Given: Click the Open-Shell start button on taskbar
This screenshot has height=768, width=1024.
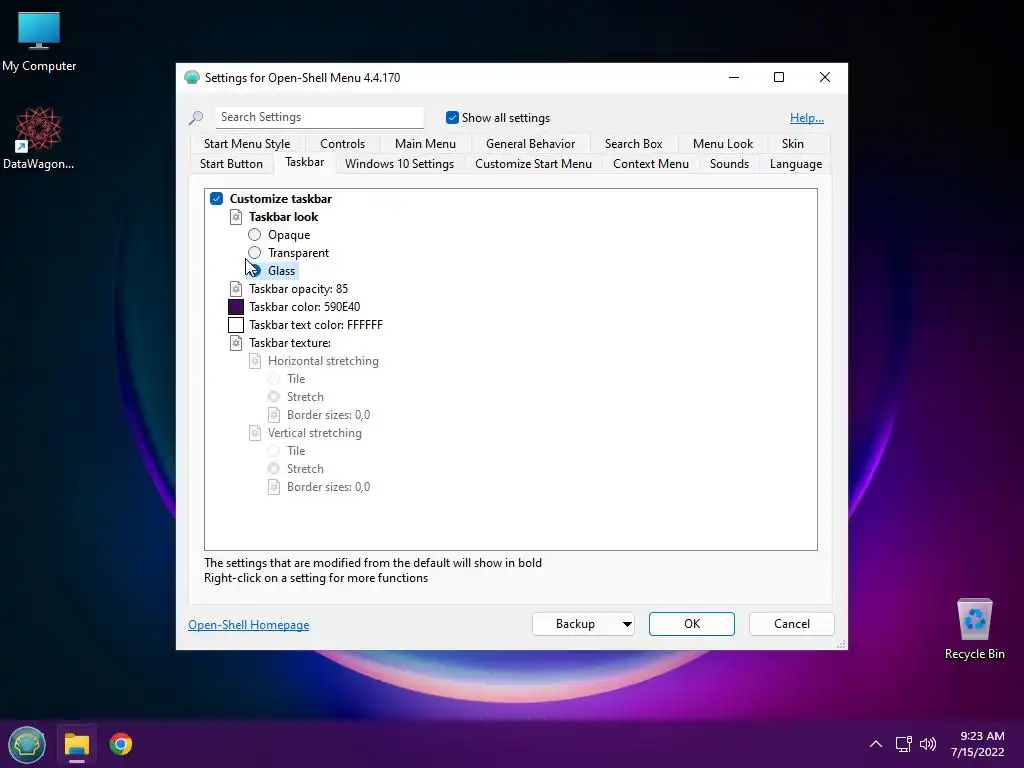Looking at the screenshot, I should tap(27, 744).
